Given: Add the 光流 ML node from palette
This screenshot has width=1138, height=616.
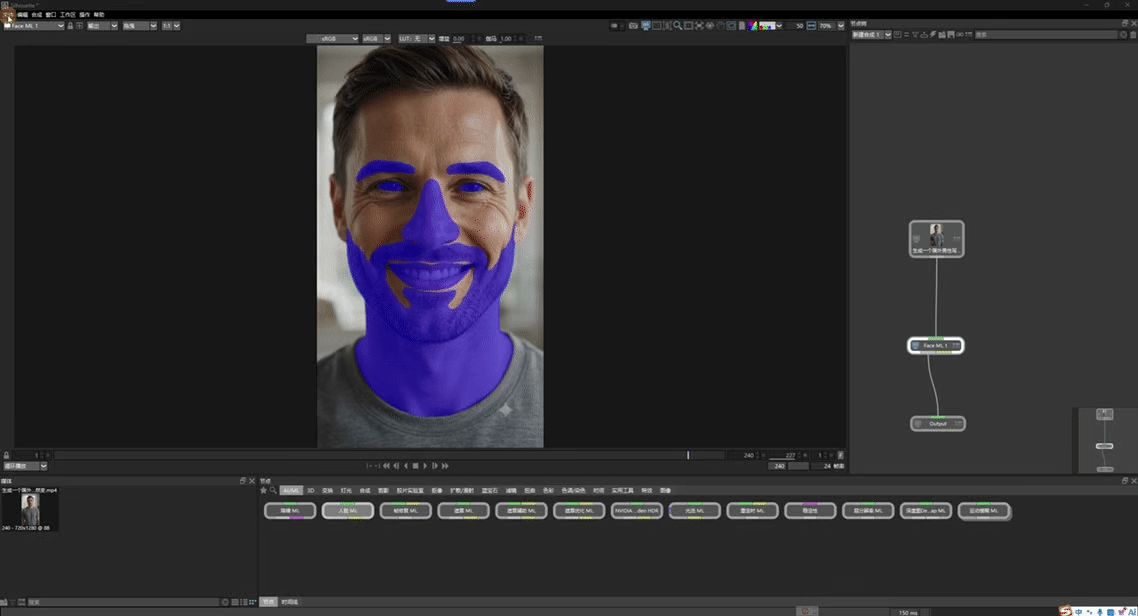Looking at the screenshot, I should pyautogui.click(x=695, y=510).
